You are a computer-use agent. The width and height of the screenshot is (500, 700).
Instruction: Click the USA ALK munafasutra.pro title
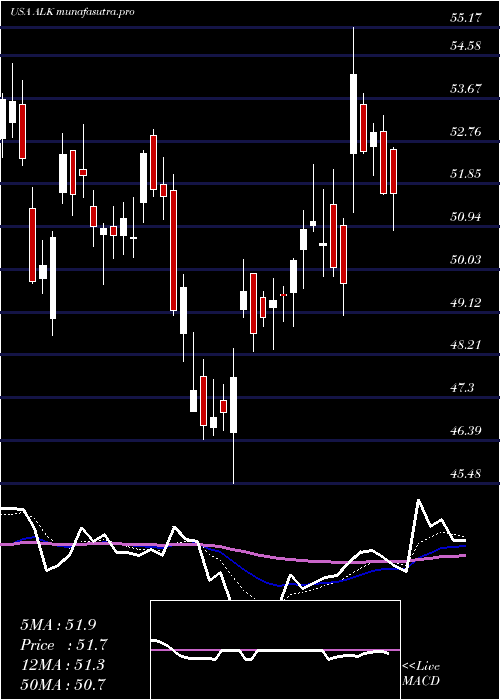click(72, 12)
